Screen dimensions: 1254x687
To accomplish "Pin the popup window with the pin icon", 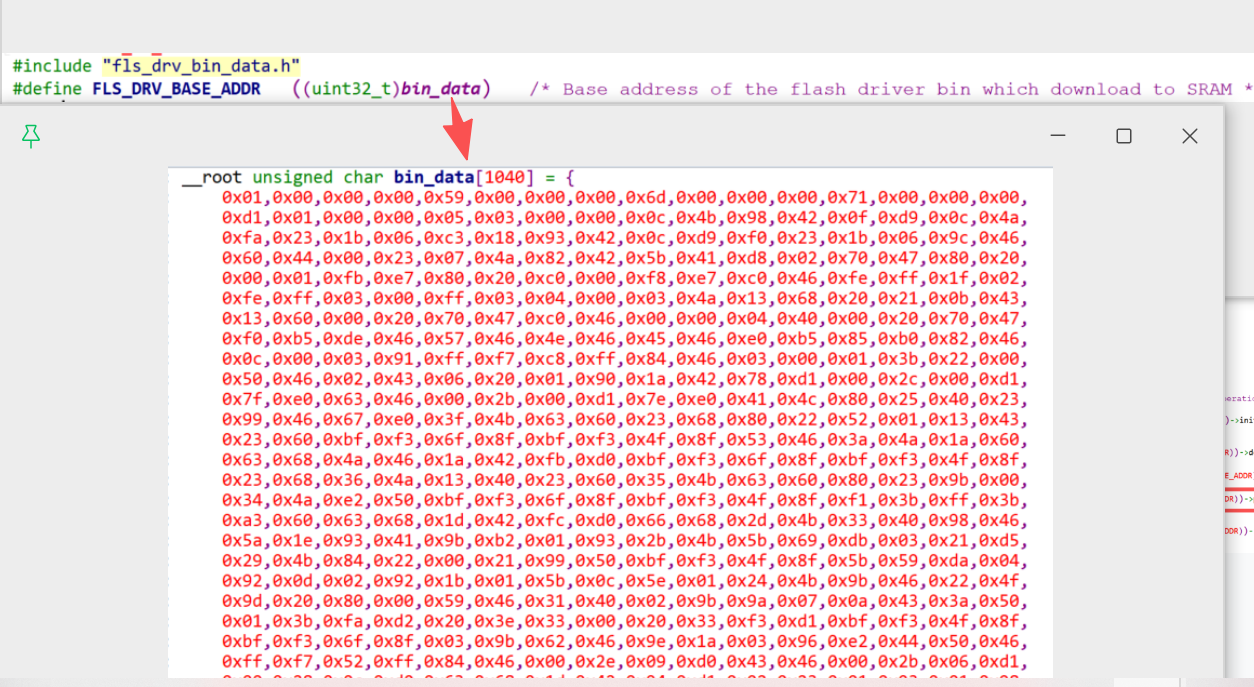I will 31,137.
